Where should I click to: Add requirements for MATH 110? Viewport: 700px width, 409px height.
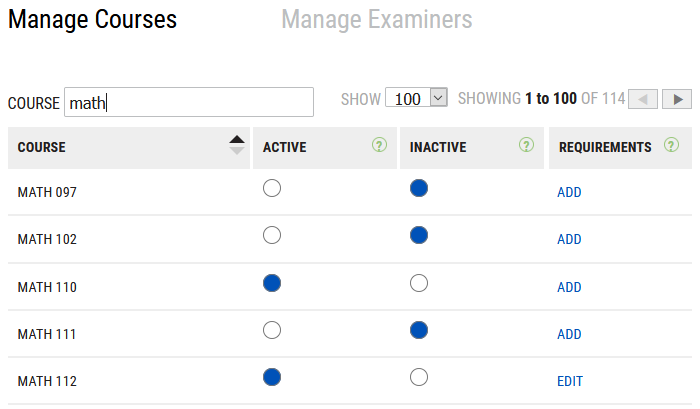[569, 287]
